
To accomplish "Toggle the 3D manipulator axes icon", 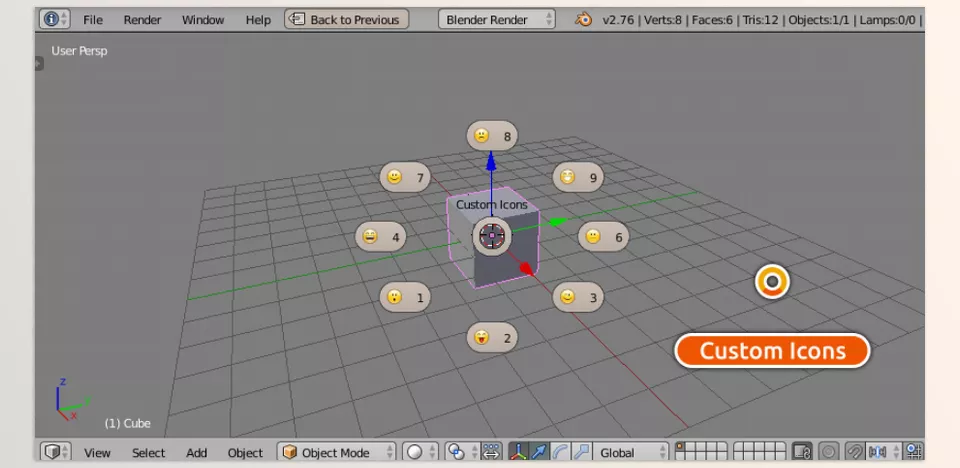I will (518, 452).
